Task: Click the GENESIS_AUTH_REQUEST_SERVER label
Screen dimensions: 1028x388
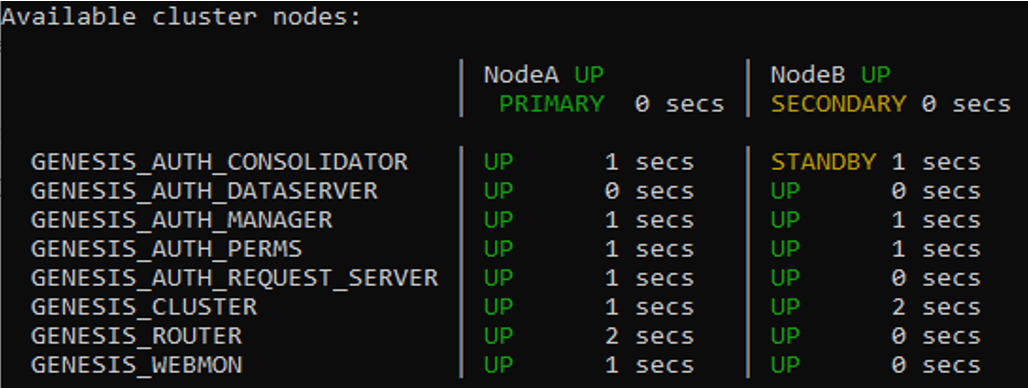Action: tap(234, 278)
